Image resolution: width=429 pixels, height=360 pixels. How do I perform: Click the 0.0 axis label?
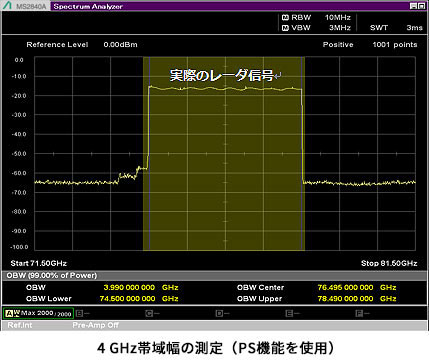19,60
